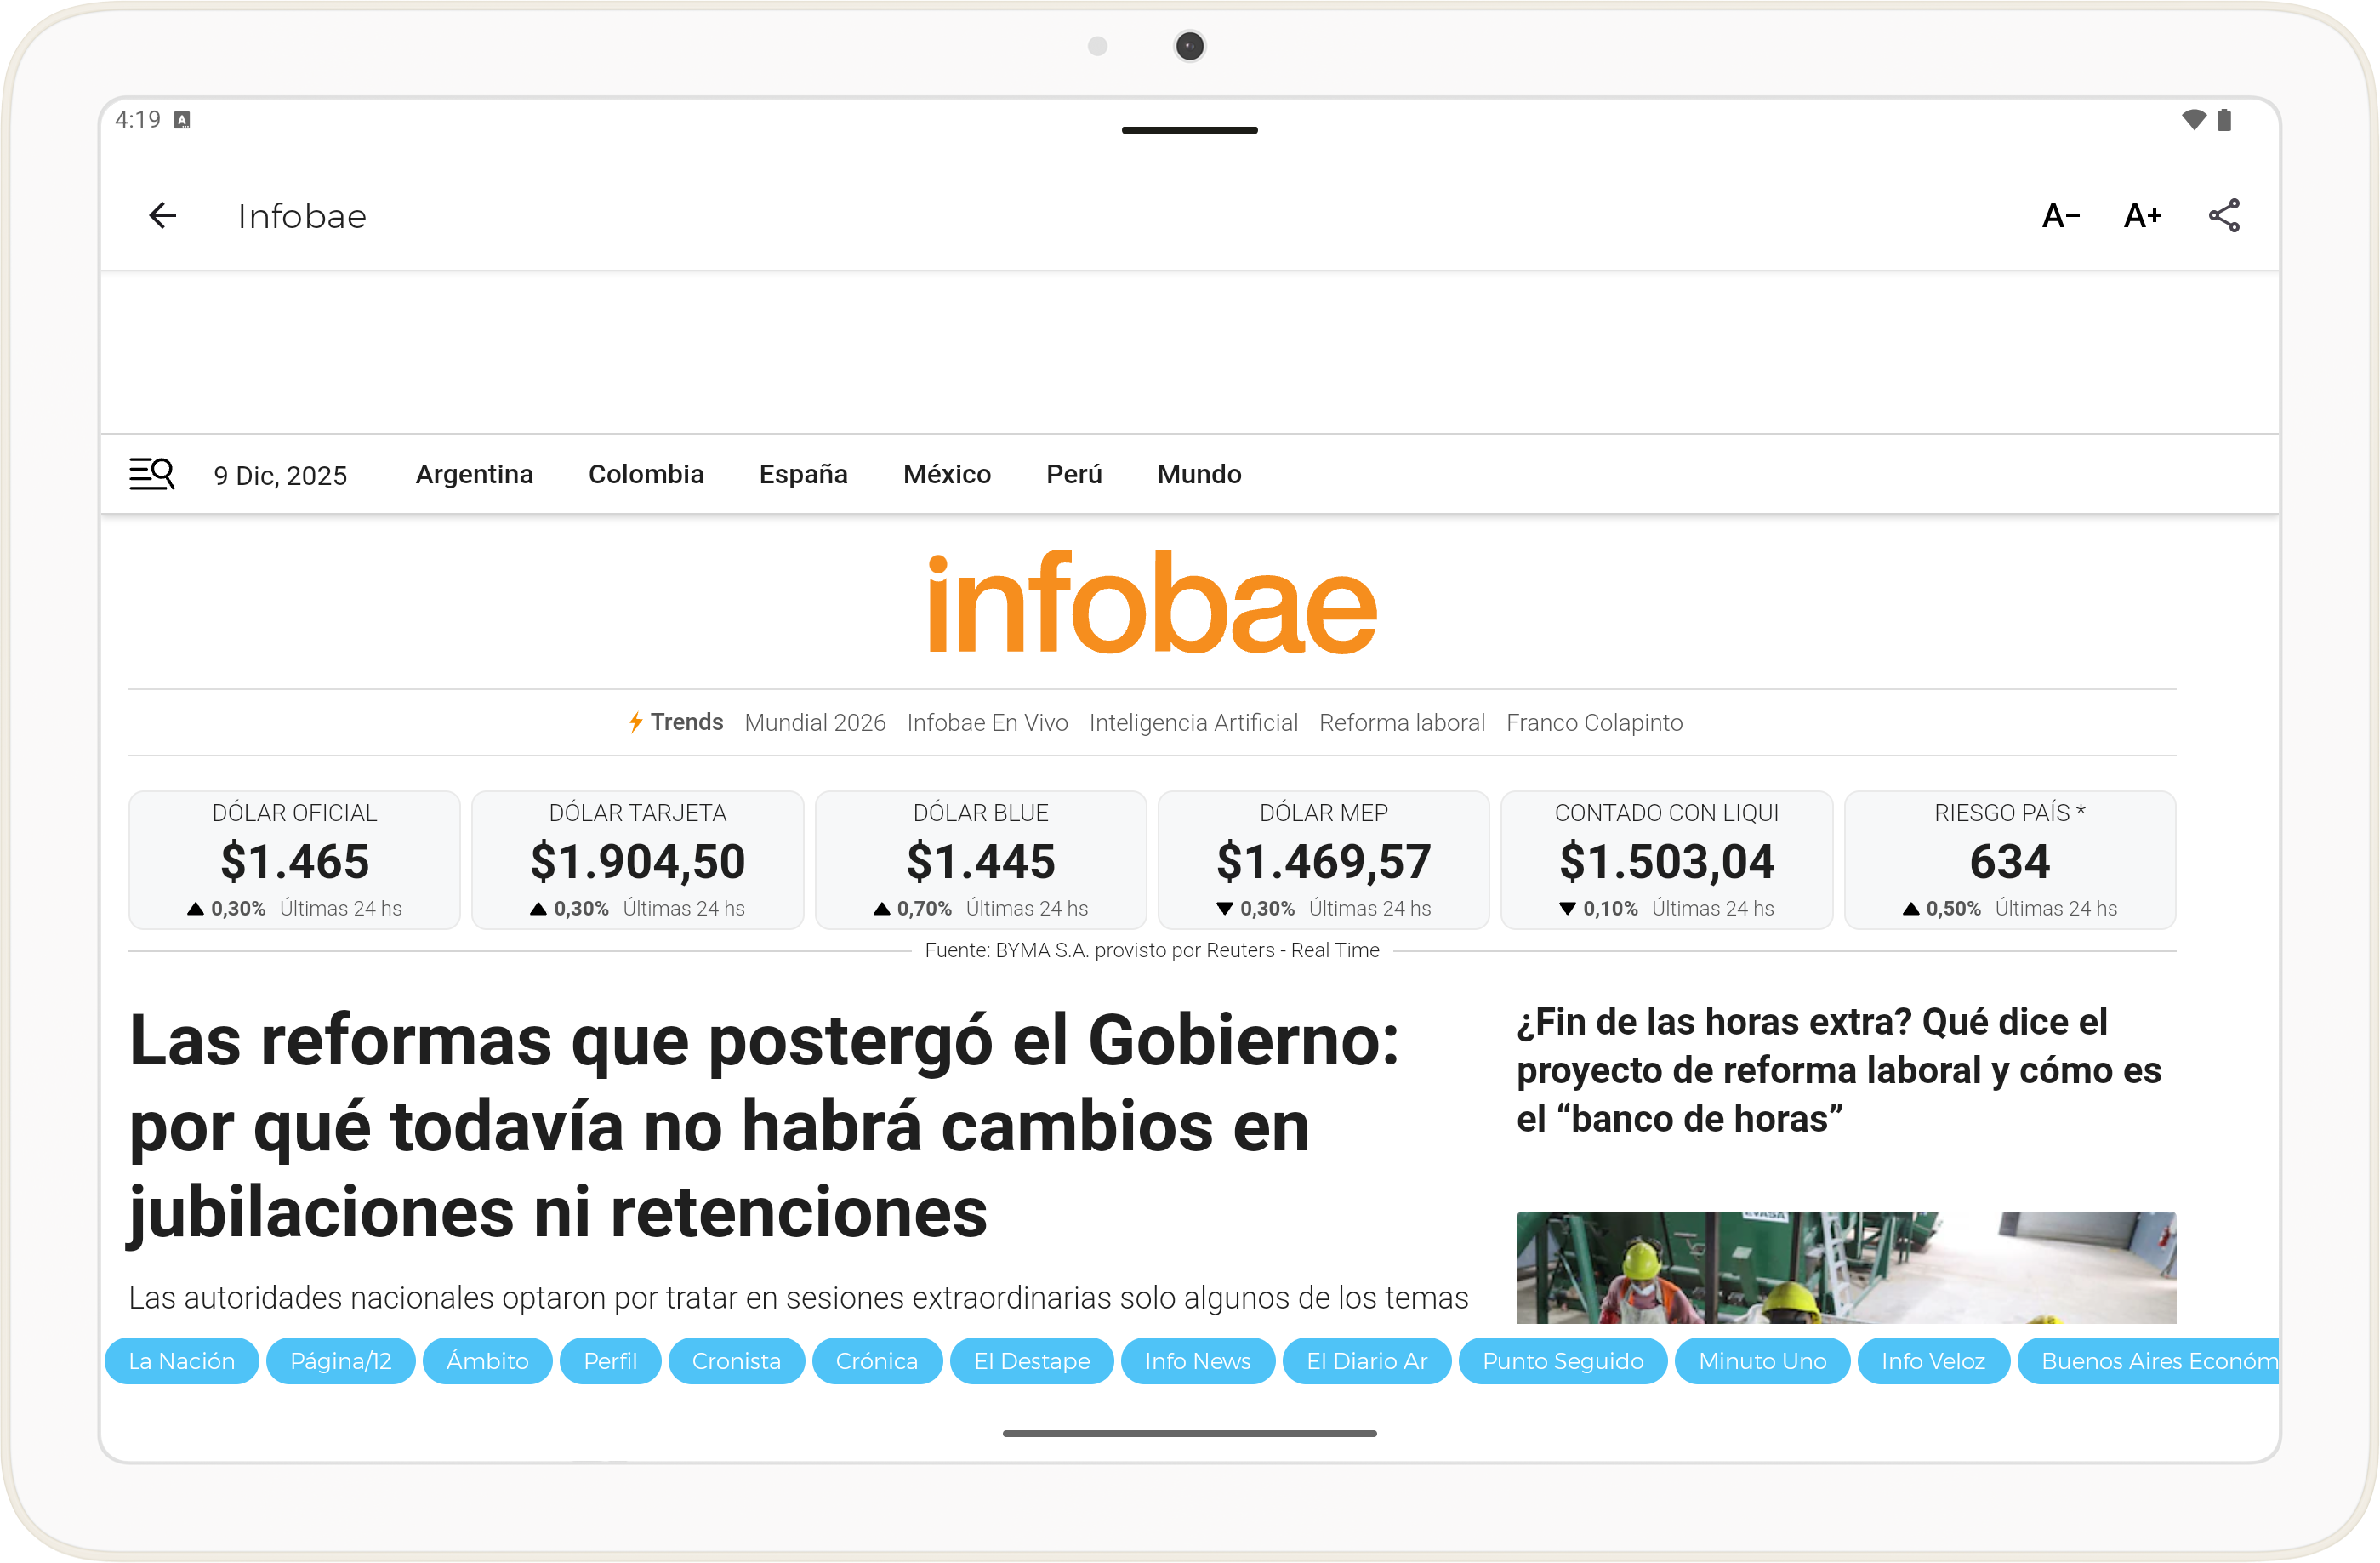Open the Mundo section
The height and width of the screenshot is (1563, 2380).
[x=1198, y=474]
